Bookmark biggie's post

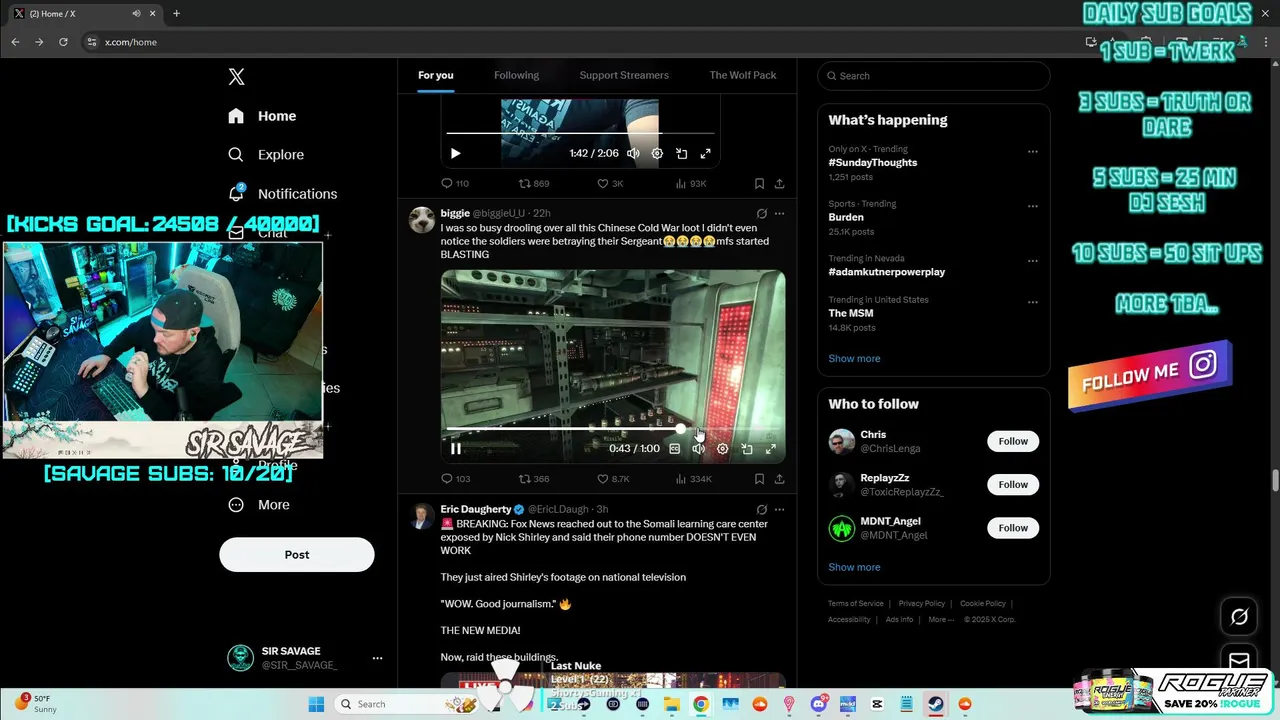(x=759, y=479)
